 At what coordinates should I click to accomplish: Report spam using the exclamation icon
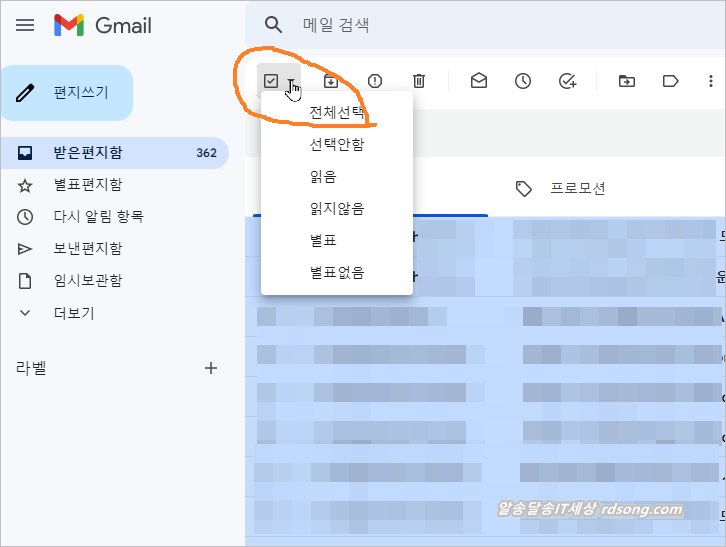click(375, 81)
